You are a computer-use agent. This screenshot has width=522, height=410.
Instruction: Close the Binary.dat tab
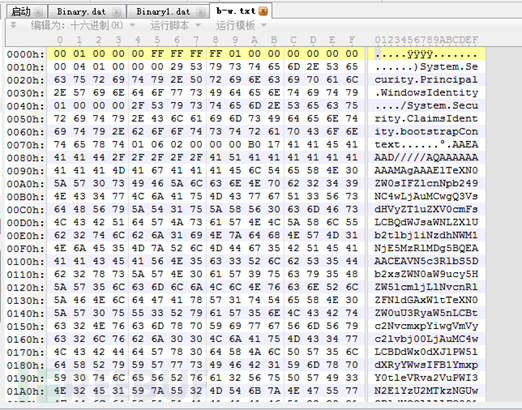[x=117, y=12]
